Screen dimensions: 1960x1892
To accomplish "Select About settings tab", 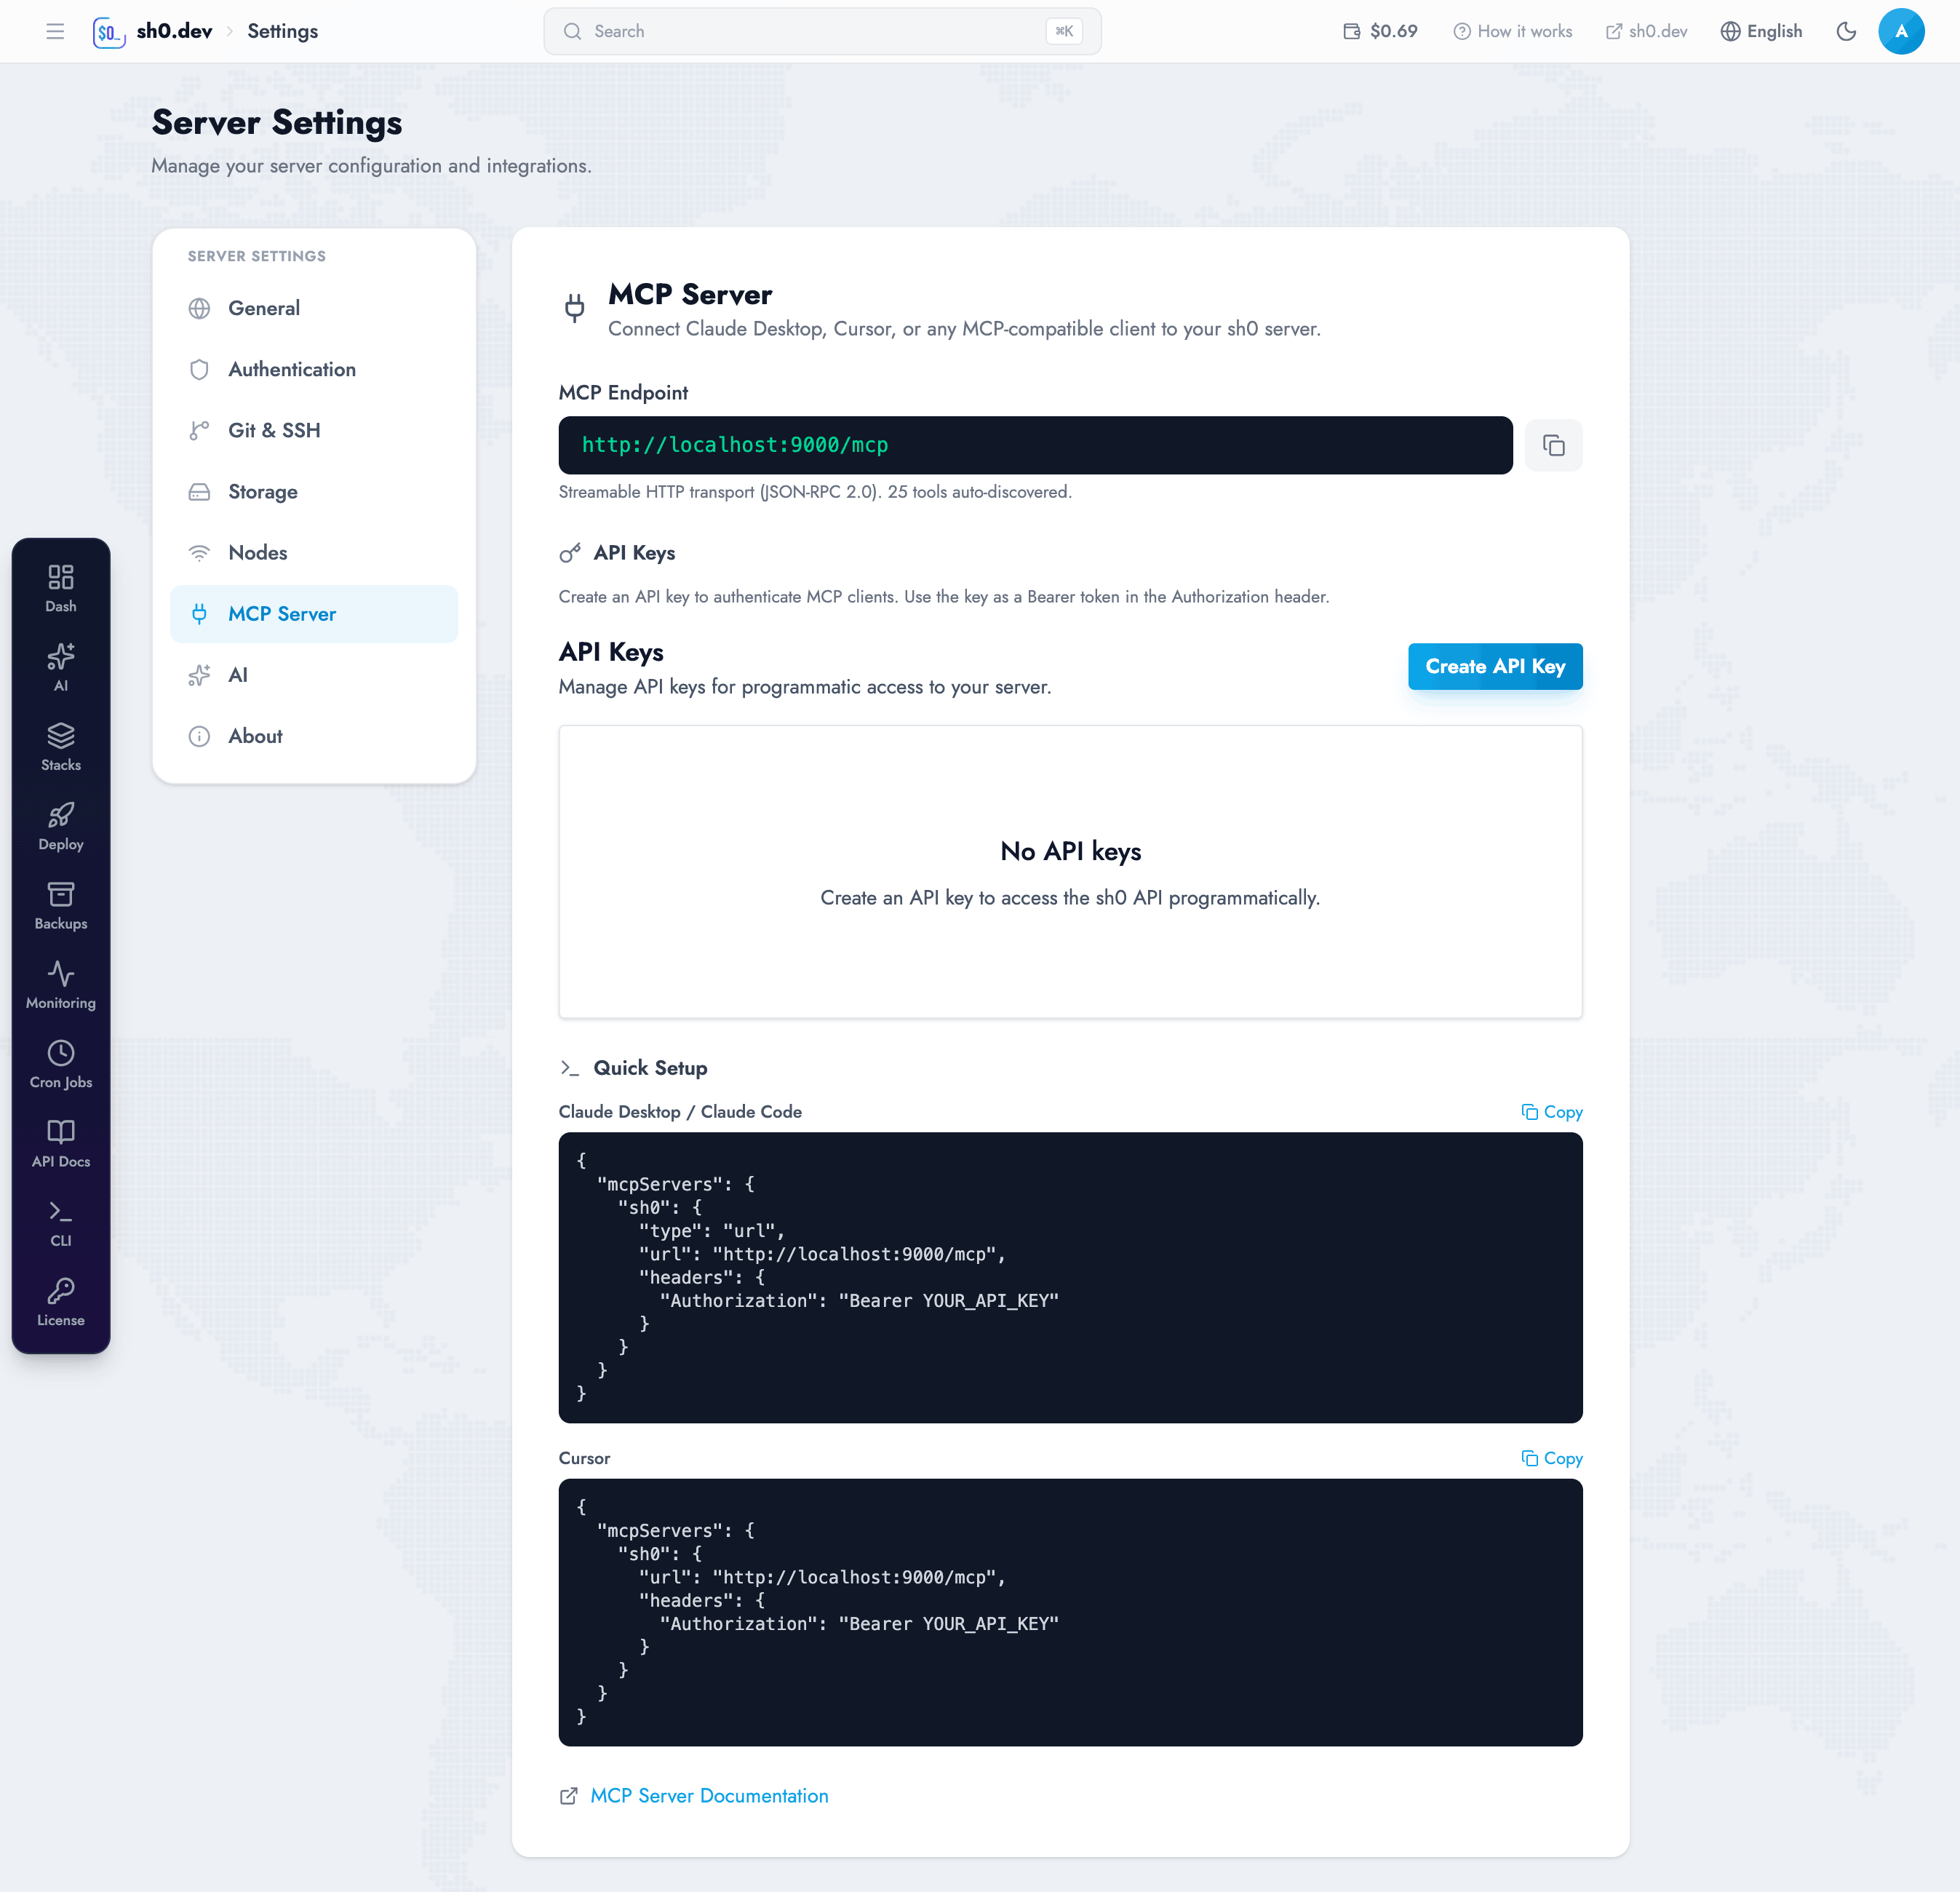I will 314,736.
